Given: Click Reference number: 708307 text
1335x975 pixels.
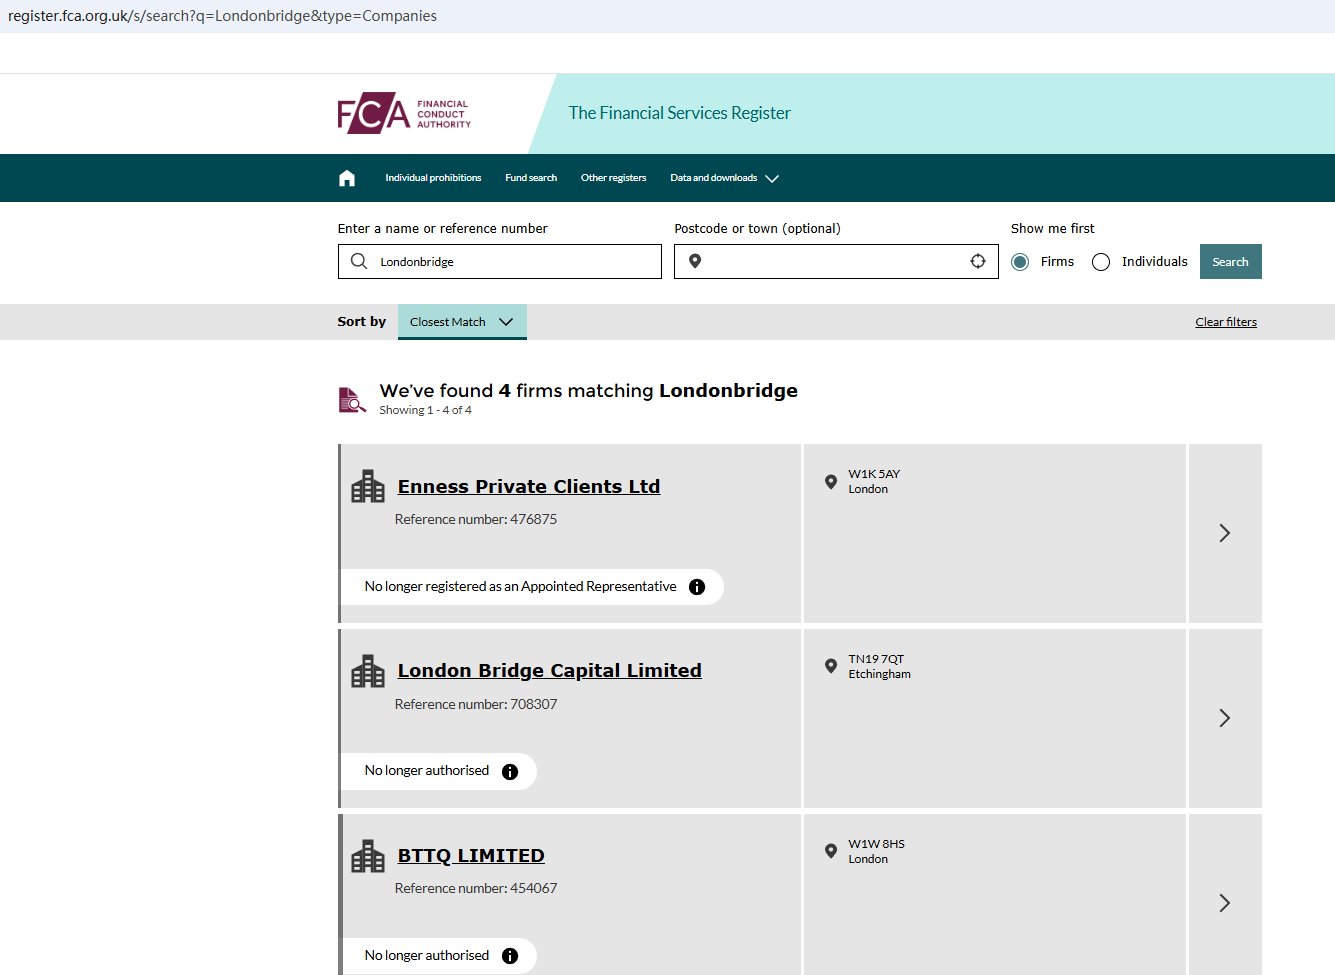Looking at the screenshot, I should click(x=476, y=704).
